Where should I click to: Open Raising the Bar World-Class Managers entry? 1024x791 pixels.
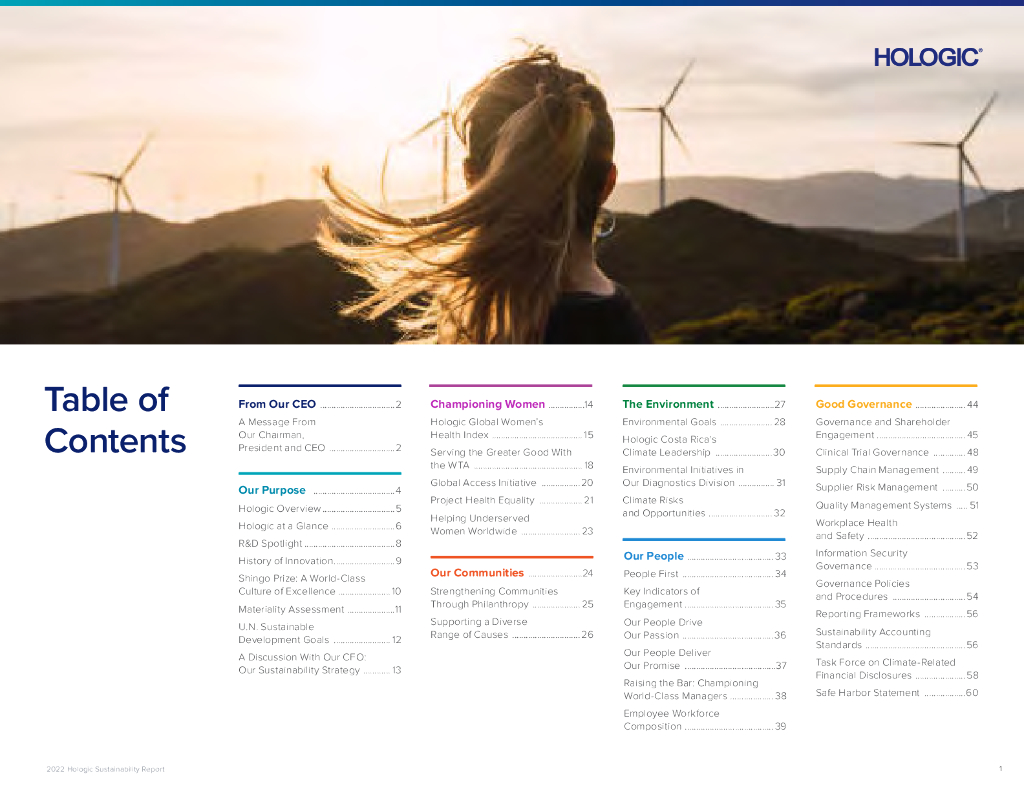click(x=705, y=689)
